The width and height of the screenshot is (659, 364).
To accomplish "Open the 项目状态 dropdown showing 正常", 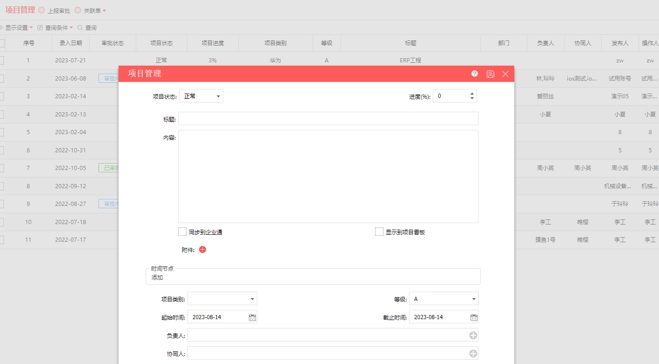I will 201,96.
